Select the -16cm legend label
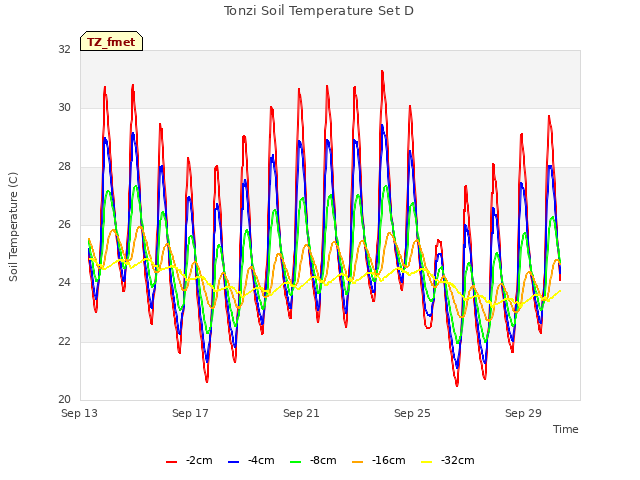The image size is (640, 480). click(389, 460)
